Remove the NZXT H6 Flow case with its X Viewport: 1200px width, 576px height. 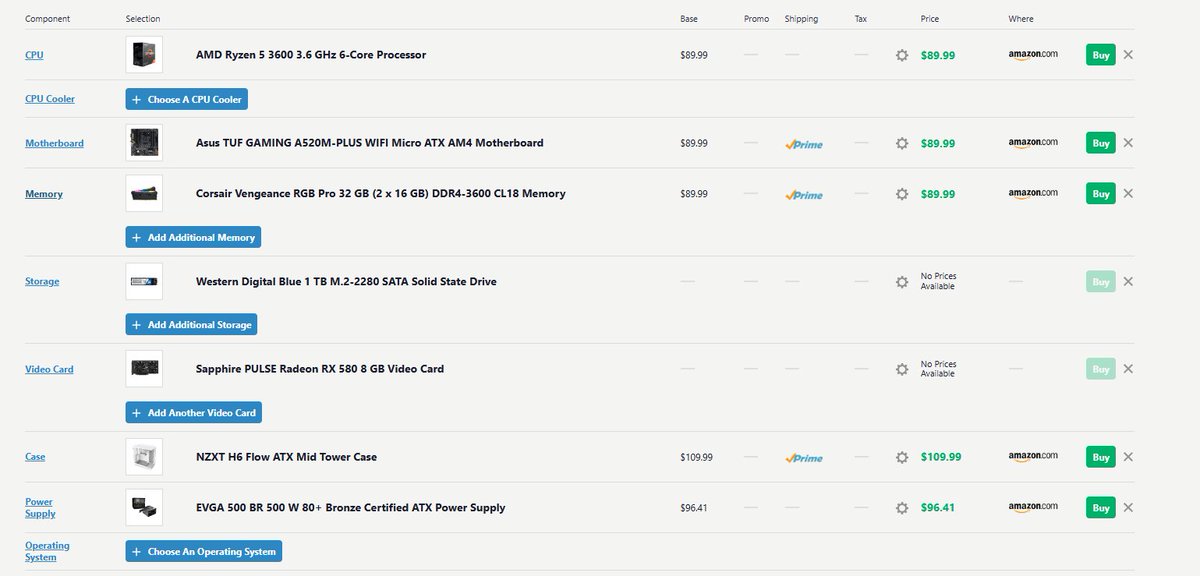1128,457
